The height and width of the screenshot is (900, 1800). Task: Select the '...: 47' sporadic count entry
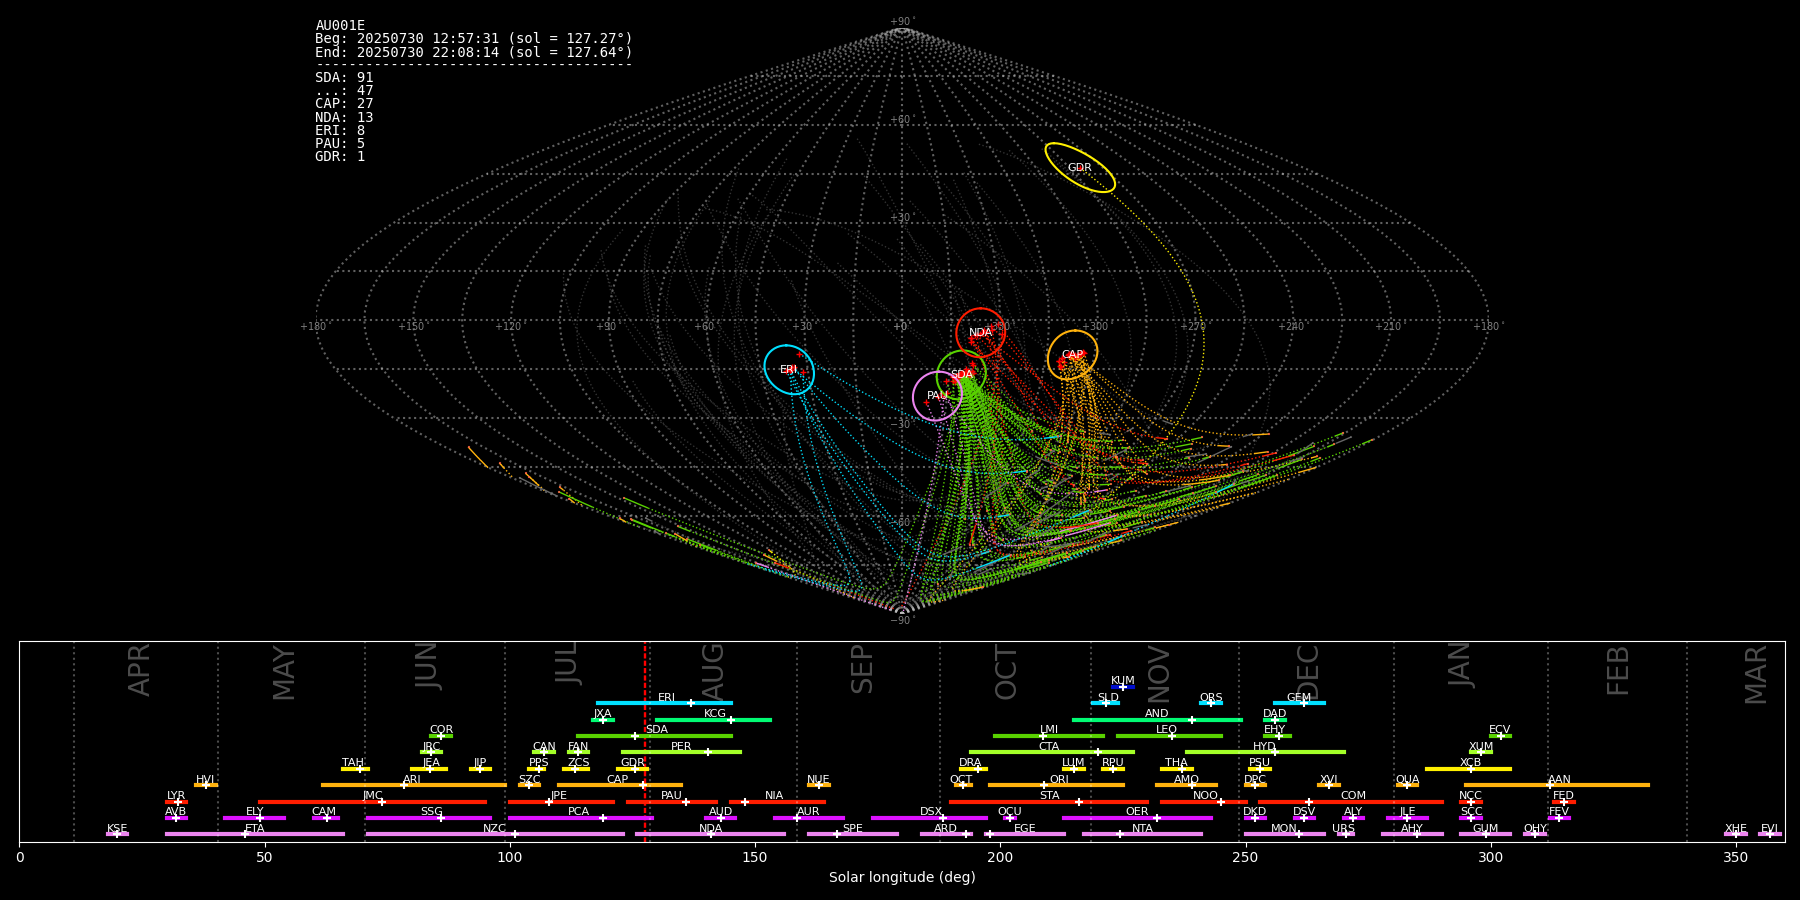pos(344,91)
